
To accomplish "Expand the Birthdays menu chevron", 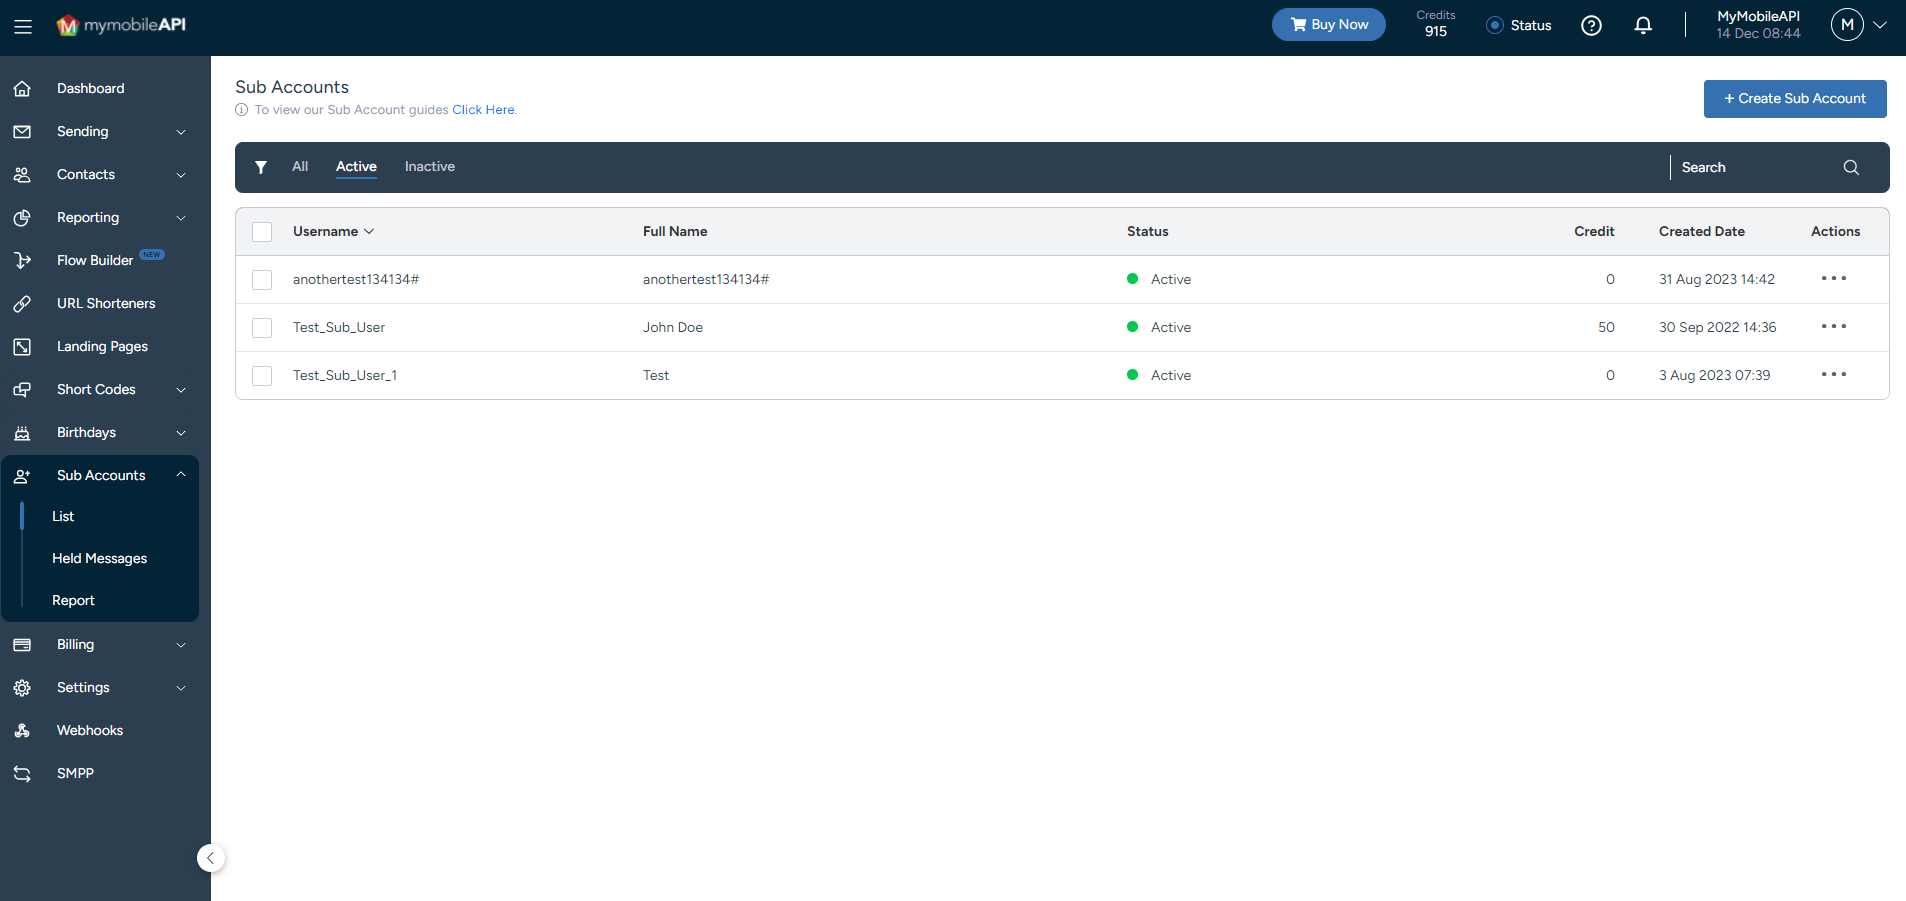I will tap(181, 433).
